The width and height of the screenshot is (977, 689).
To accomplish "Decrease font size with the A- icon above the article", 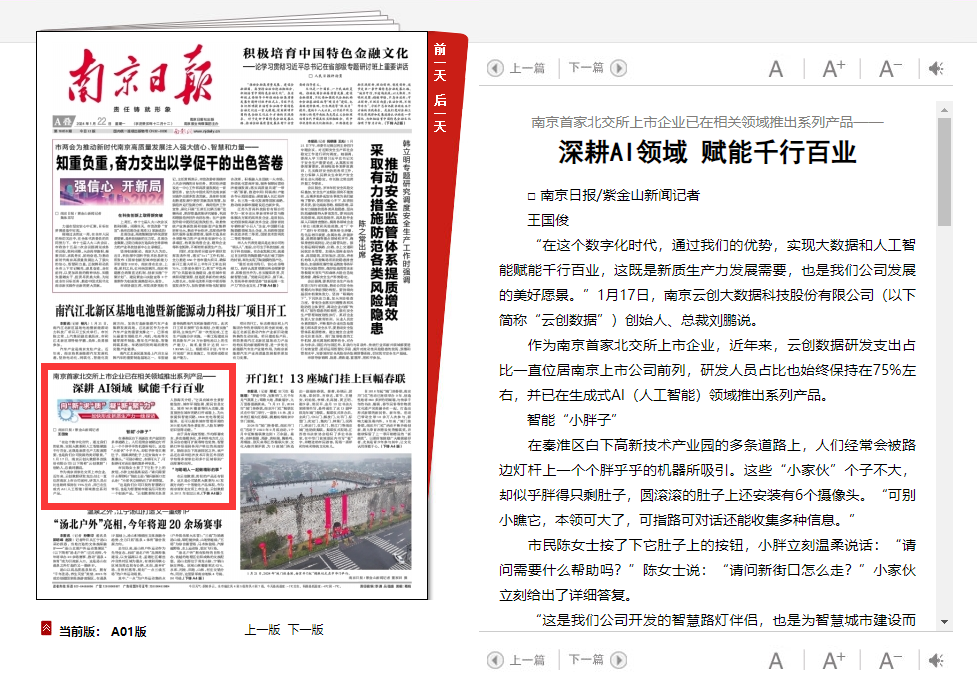I will click(890, 69).
